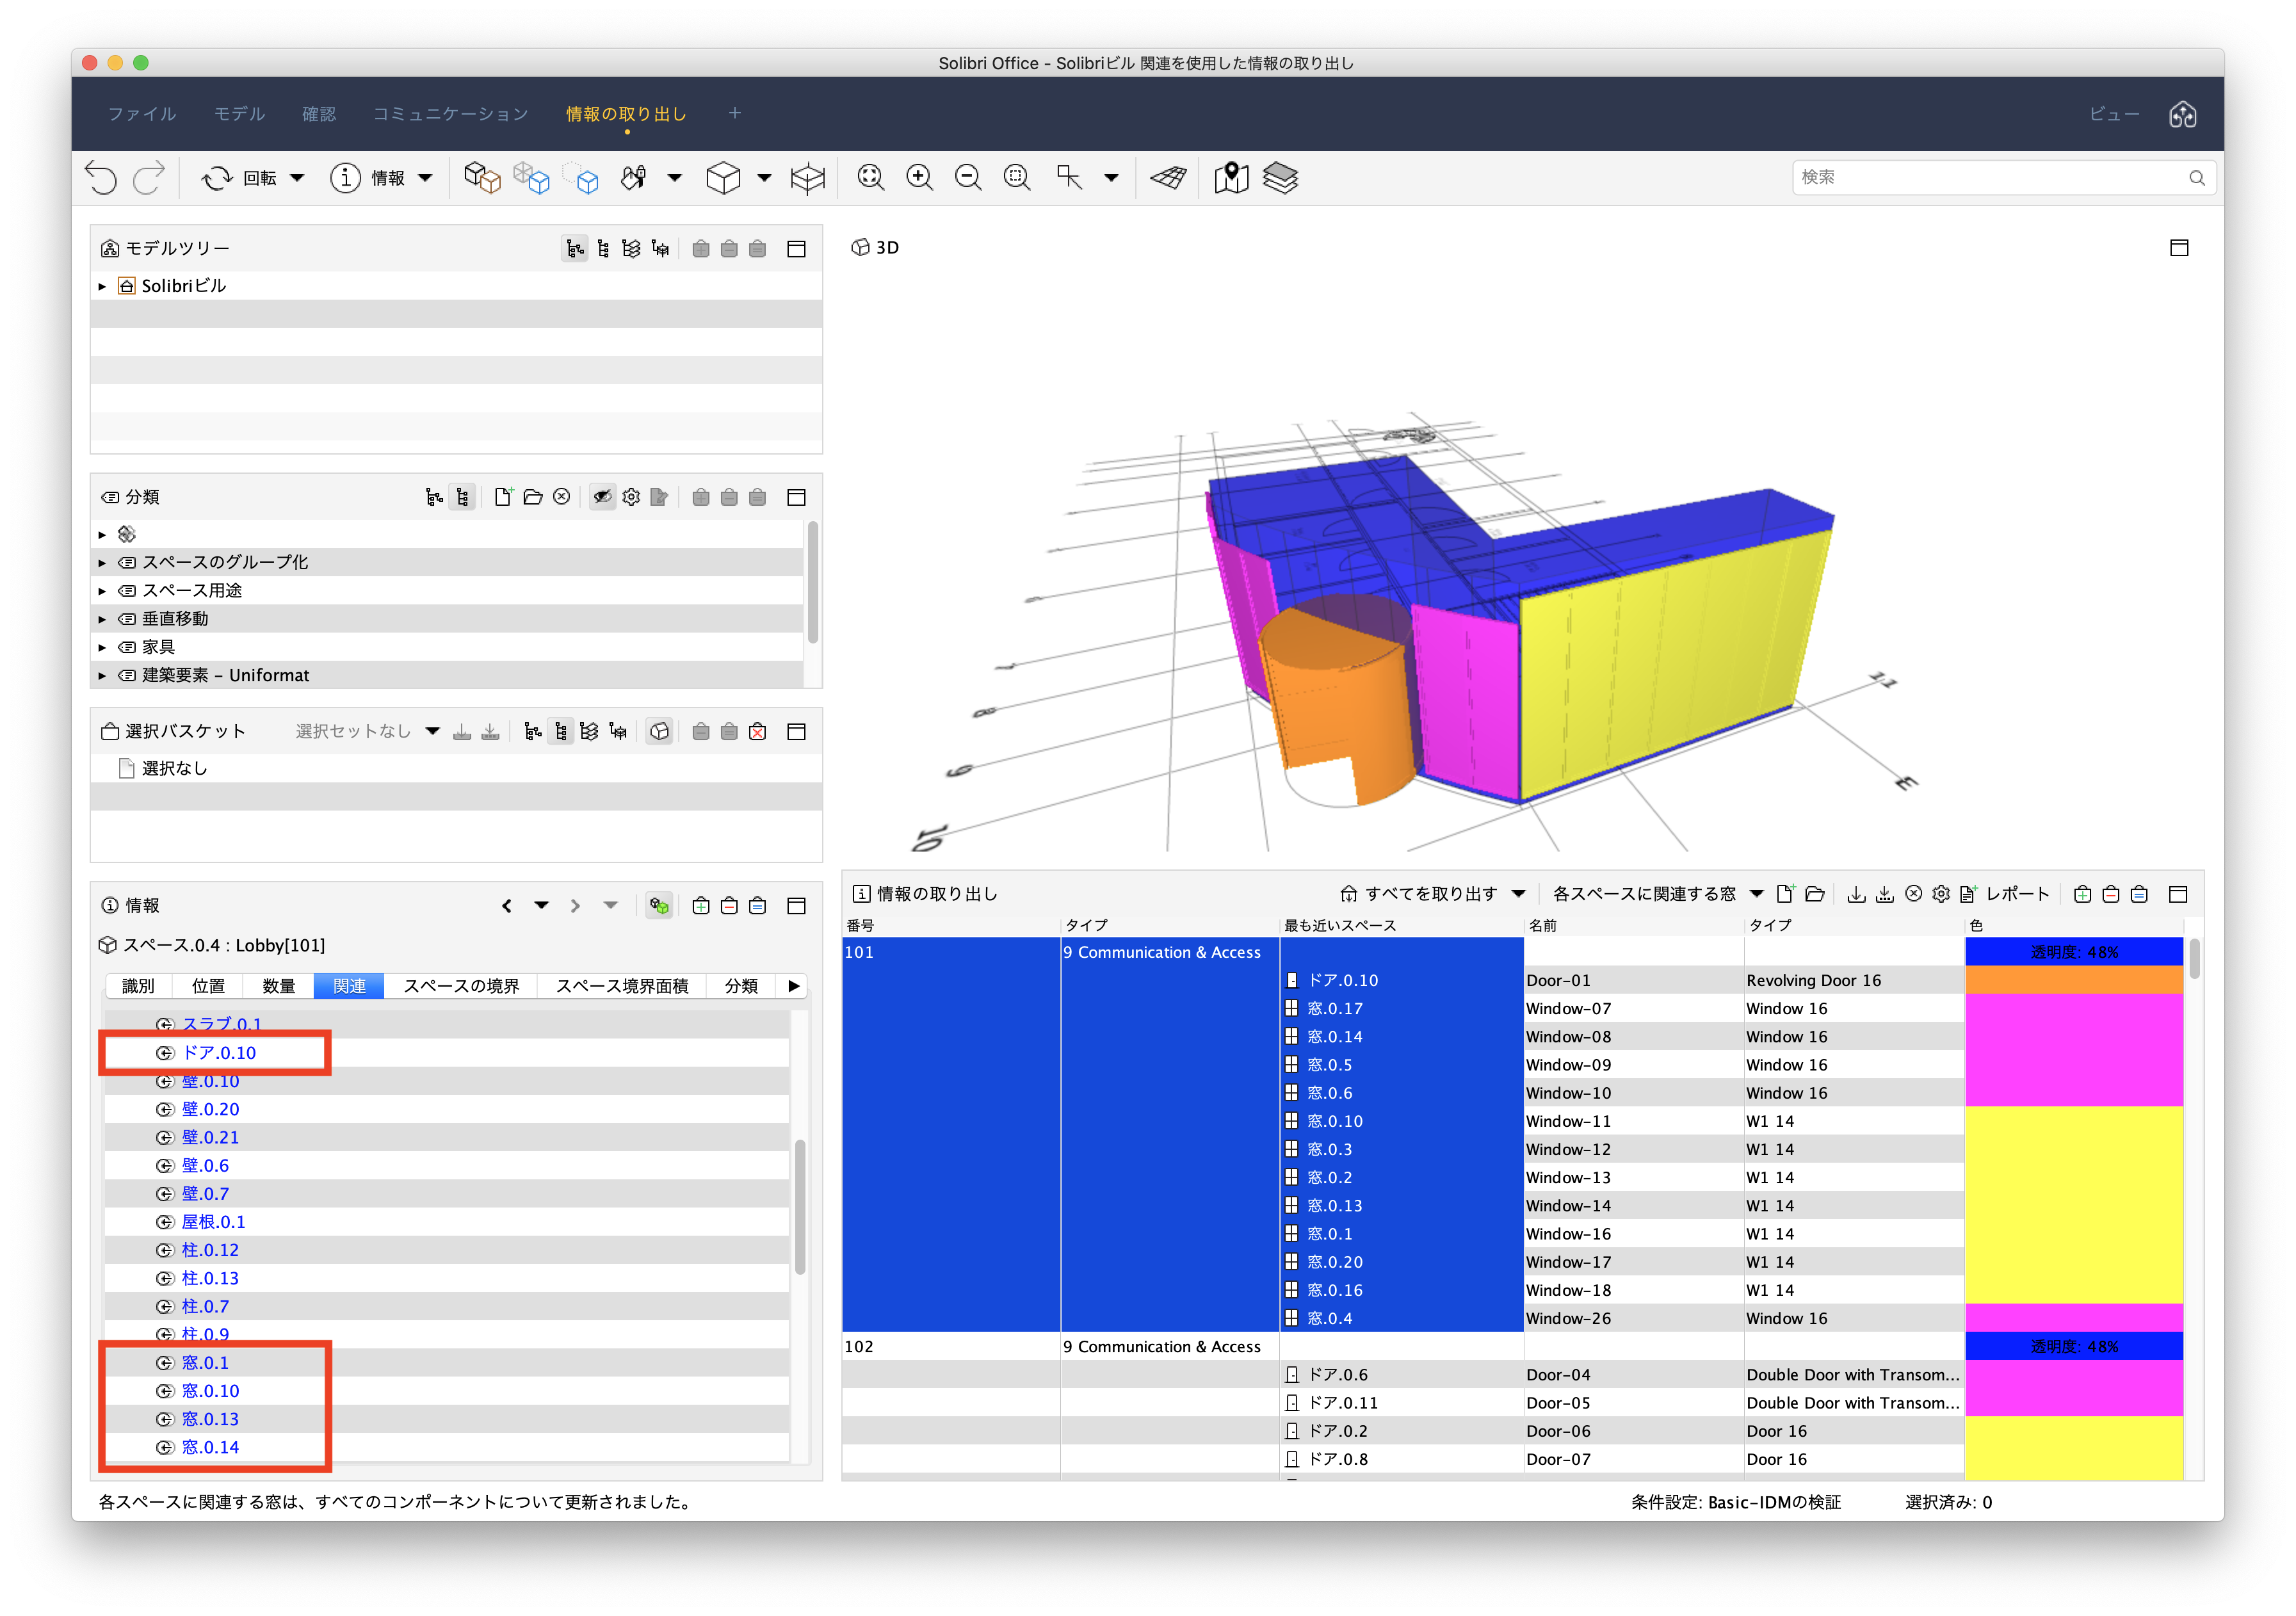The image size is (2296, 1616).
Task: Click the Zoom In magnifier icon
Action: (x=919, y=178)
